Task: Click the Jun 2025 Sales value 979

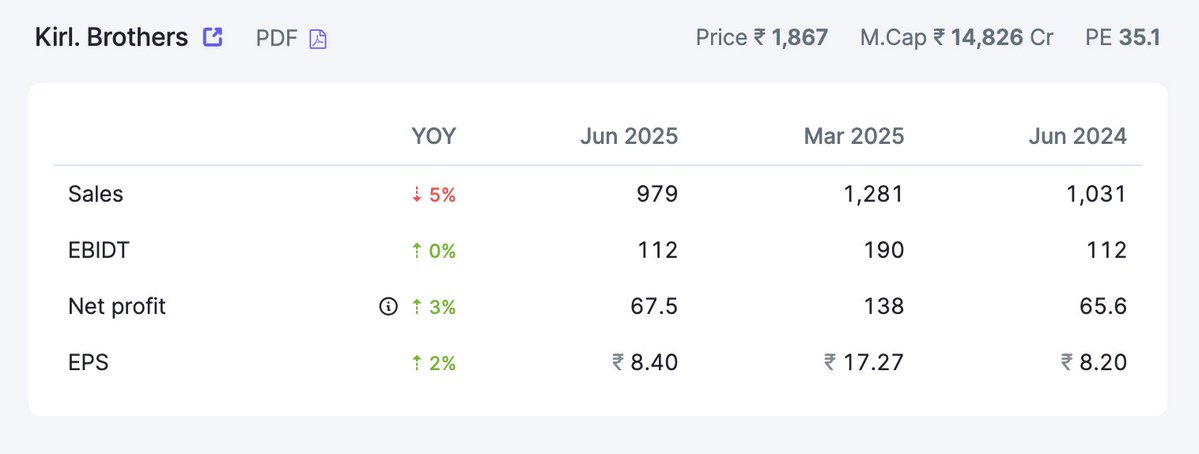Action: (x=658, y=194)
